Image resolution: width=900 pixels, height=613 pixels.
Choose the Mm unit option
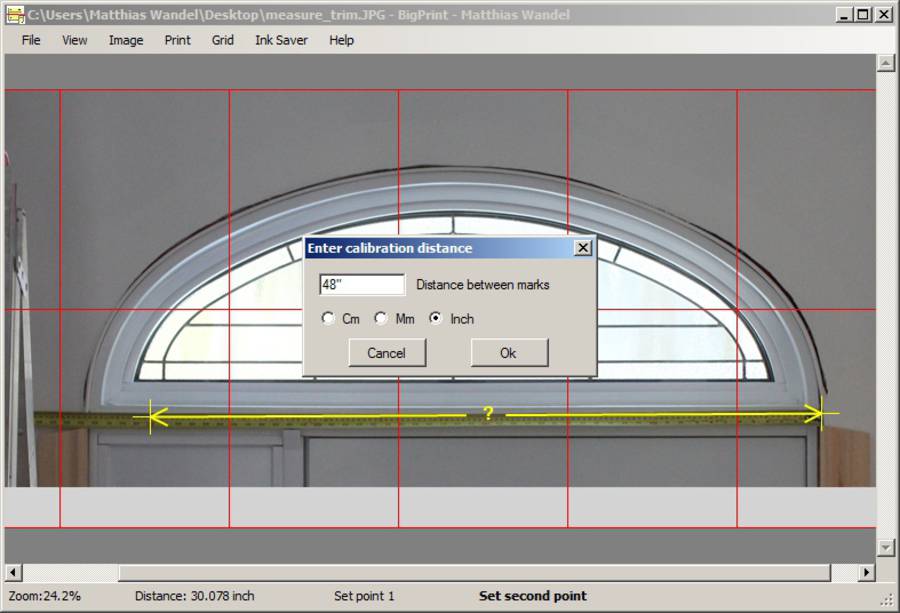point(381,319)
